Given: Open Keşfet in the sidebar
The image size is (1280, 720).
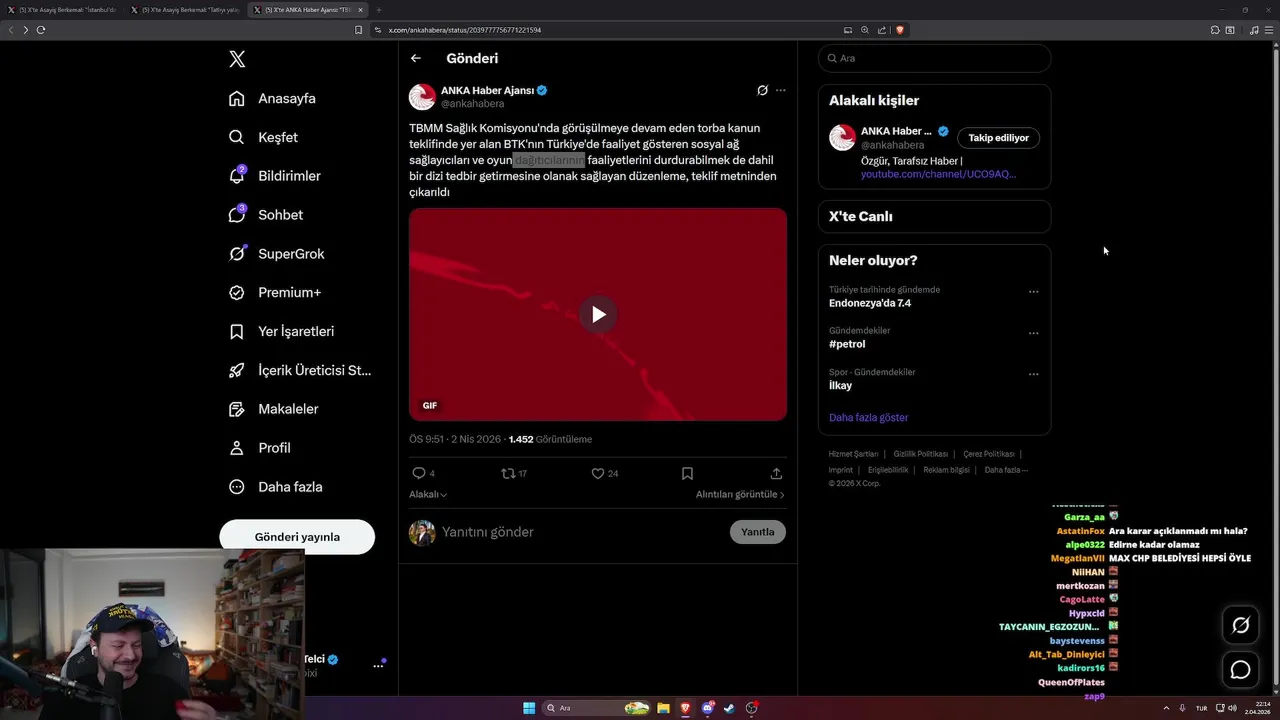Looking at the screenshot, I should (x=264, y=137).
